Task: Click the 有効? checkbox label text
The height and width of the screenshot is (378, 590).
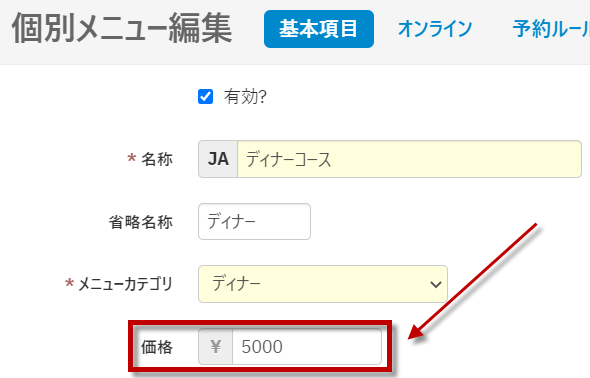Action: click(245, 97)
